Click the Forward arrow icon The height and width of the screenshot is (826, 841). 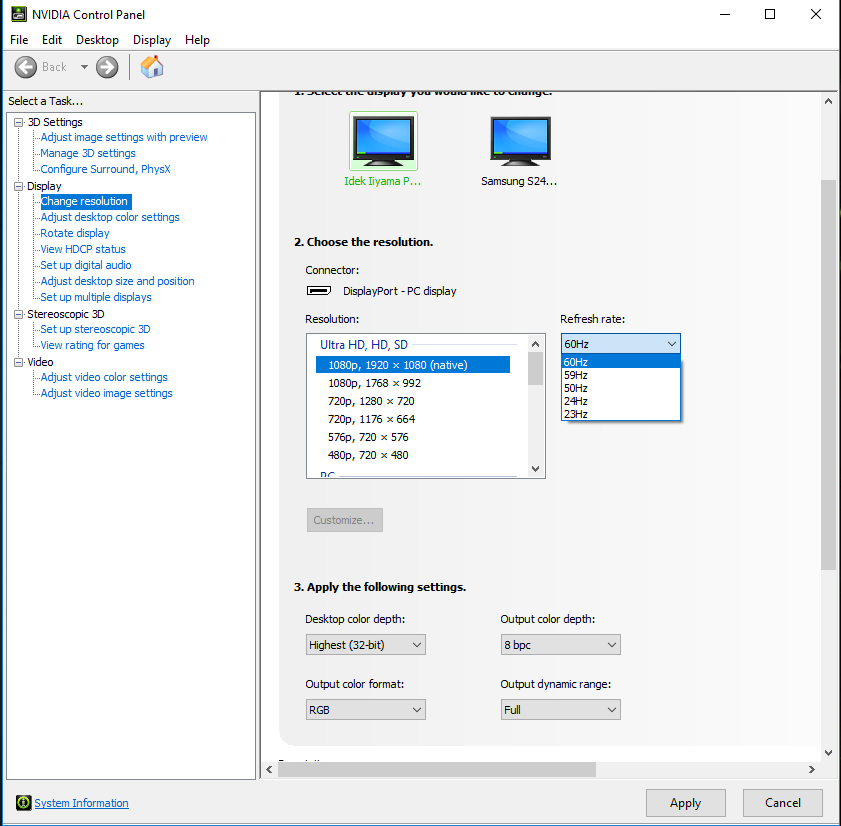[107, 67]
